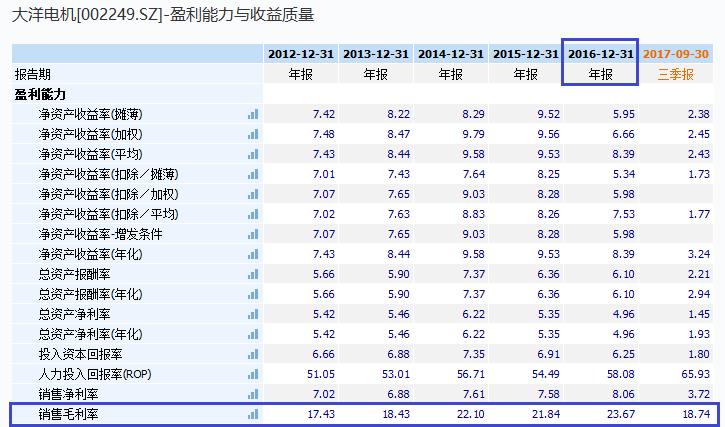Click the 投入资本回报率 row label
Viewport: 725px width, 427px height.
click(x=80, y=354)
